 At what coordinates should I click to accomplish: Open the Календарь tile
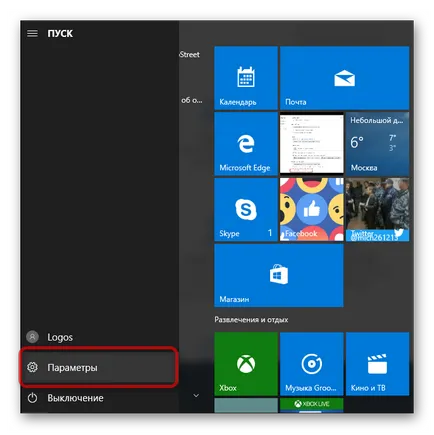[246, 78]
